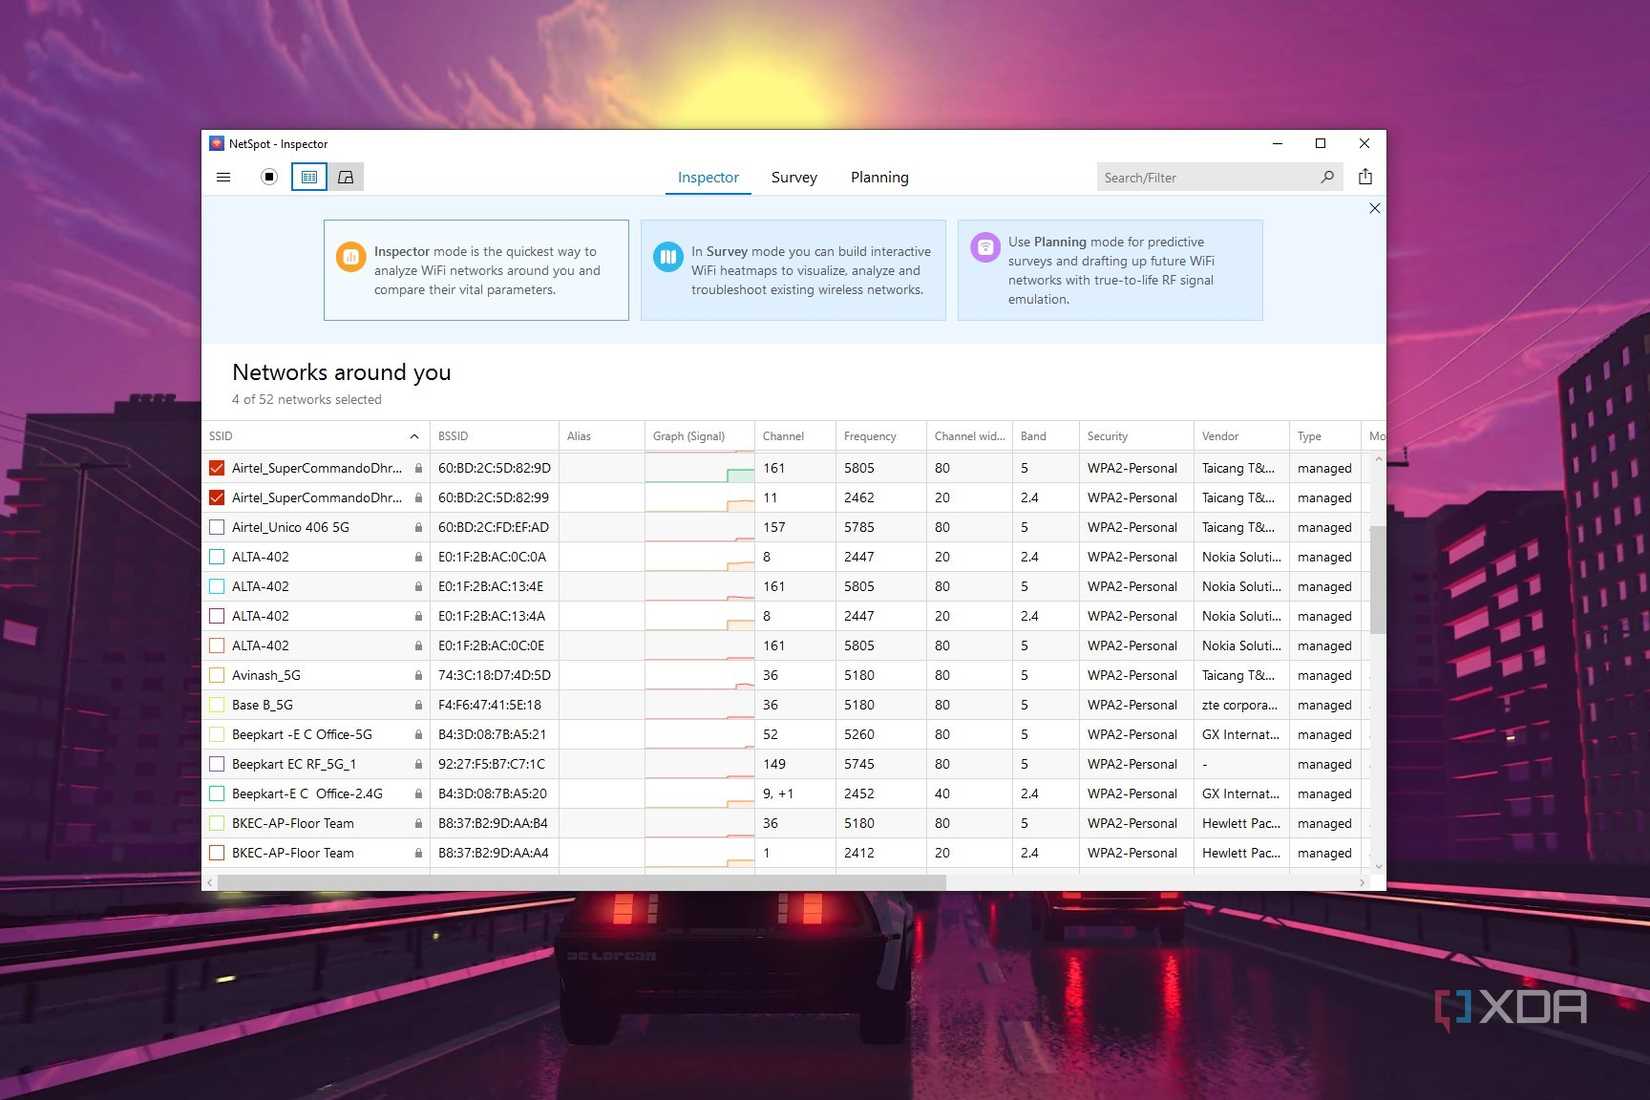Click the horizontal scrollbar of the table

coord(580,882)
